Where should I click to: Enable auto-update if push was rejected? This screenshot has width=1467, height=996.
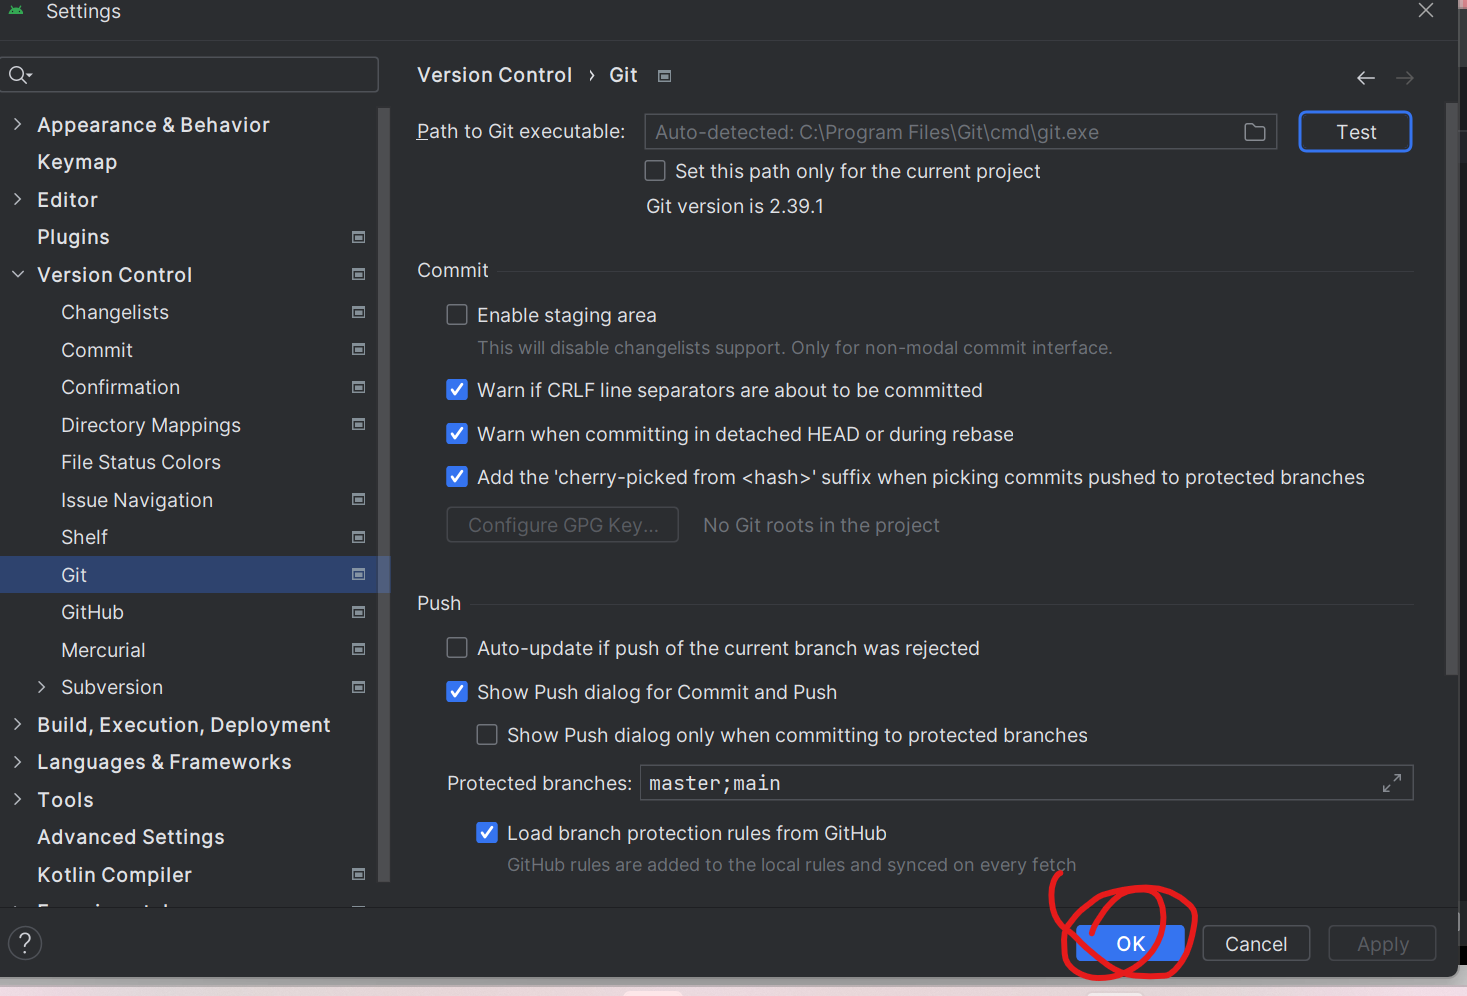[457, 648]
